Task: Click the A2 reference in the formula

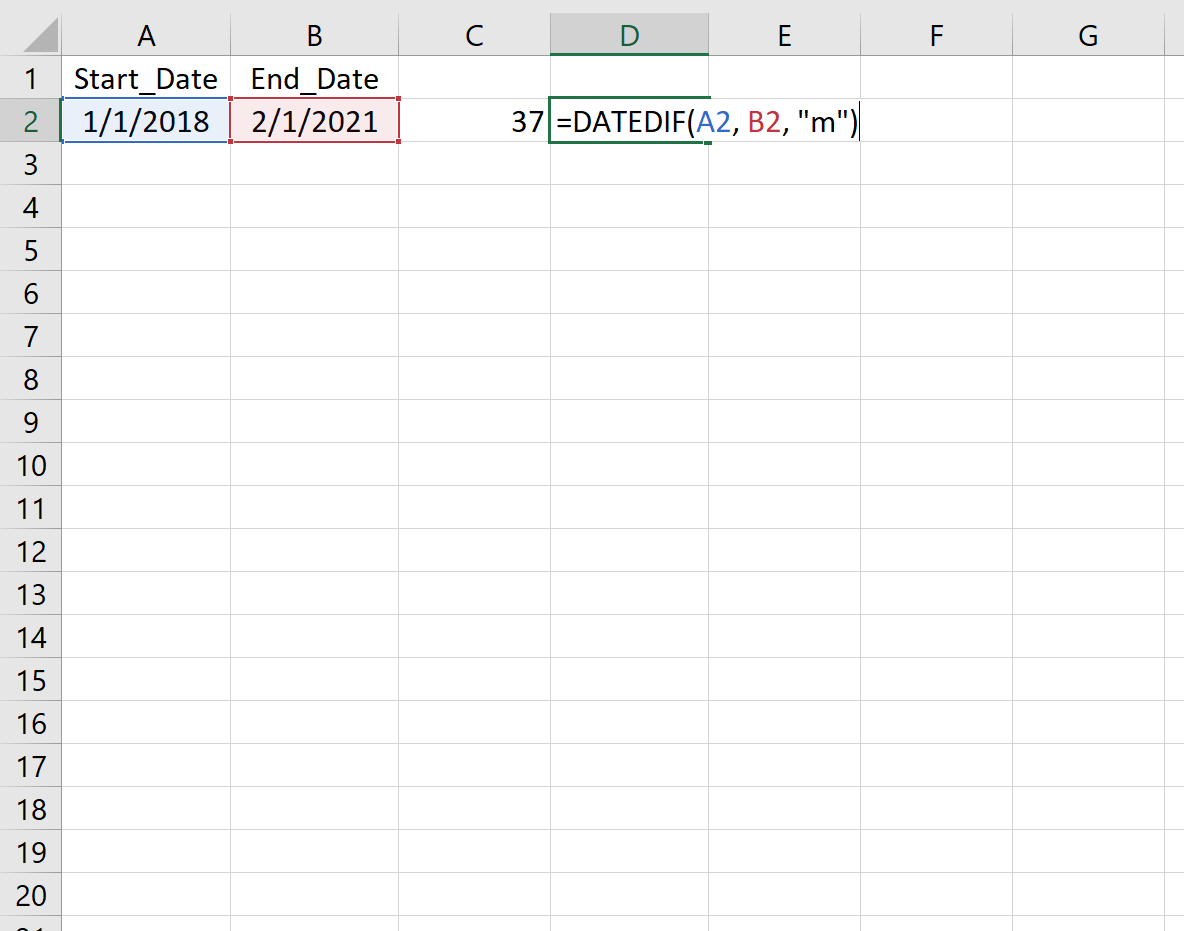Action: 715,121
